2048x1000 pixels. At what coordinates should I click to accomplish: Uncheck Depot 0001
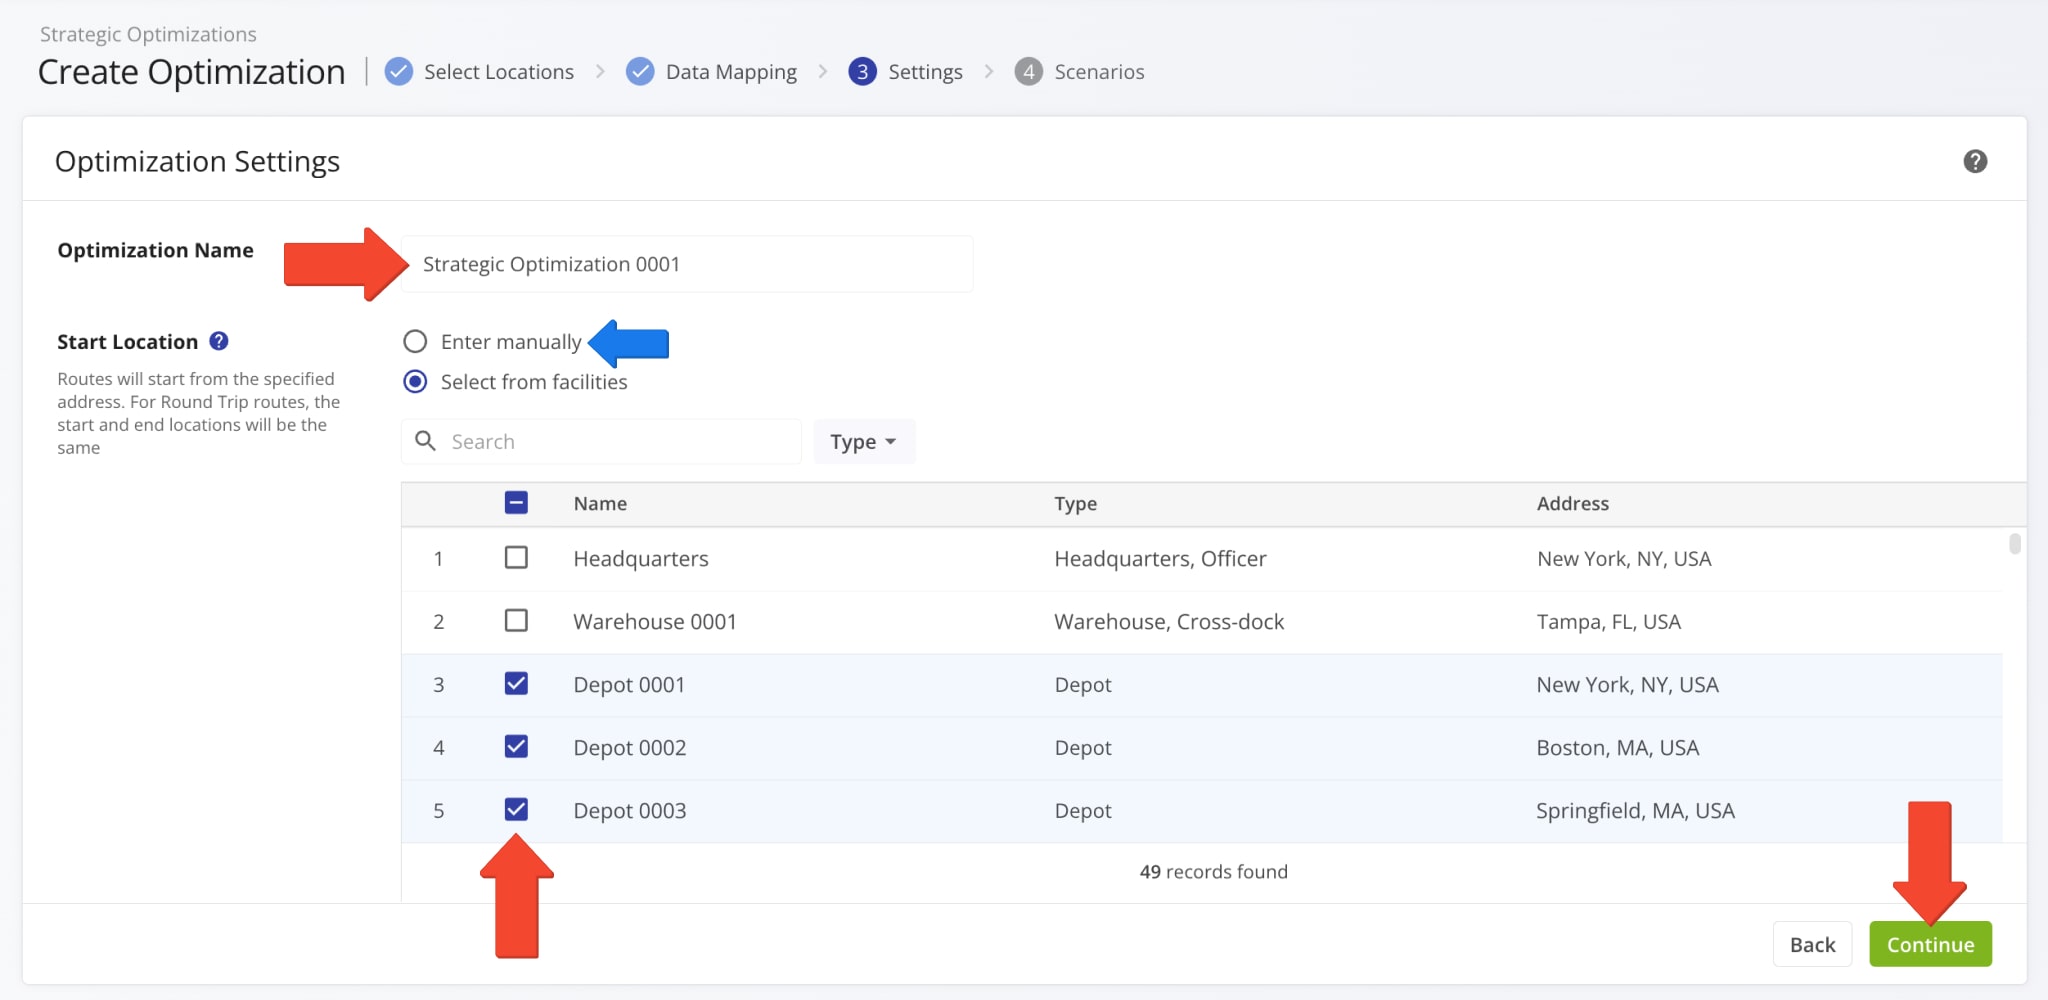coord(516,684)
